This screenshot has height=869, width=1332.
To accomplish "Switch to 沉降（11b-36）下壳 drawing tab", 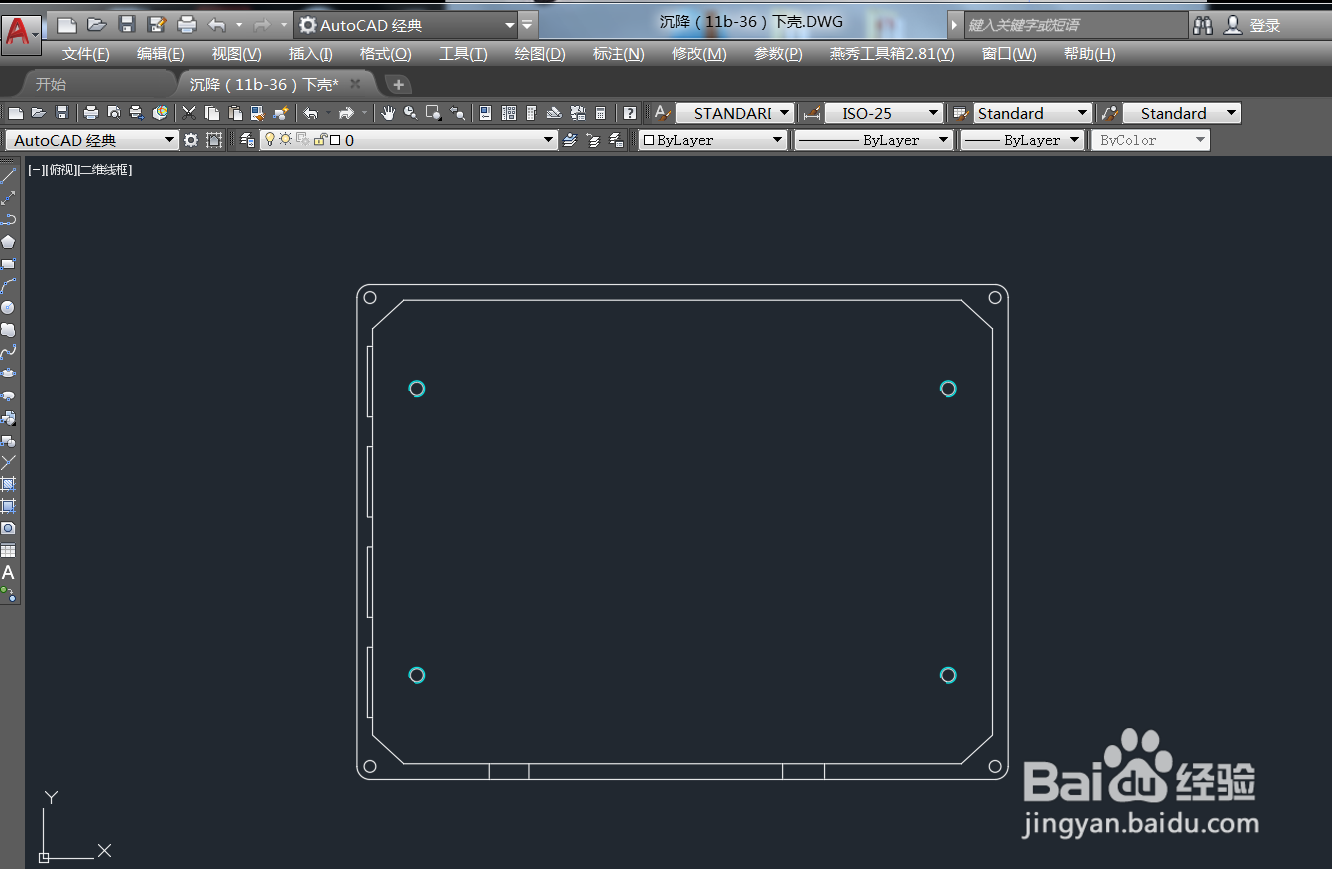I will click(264, 84).
